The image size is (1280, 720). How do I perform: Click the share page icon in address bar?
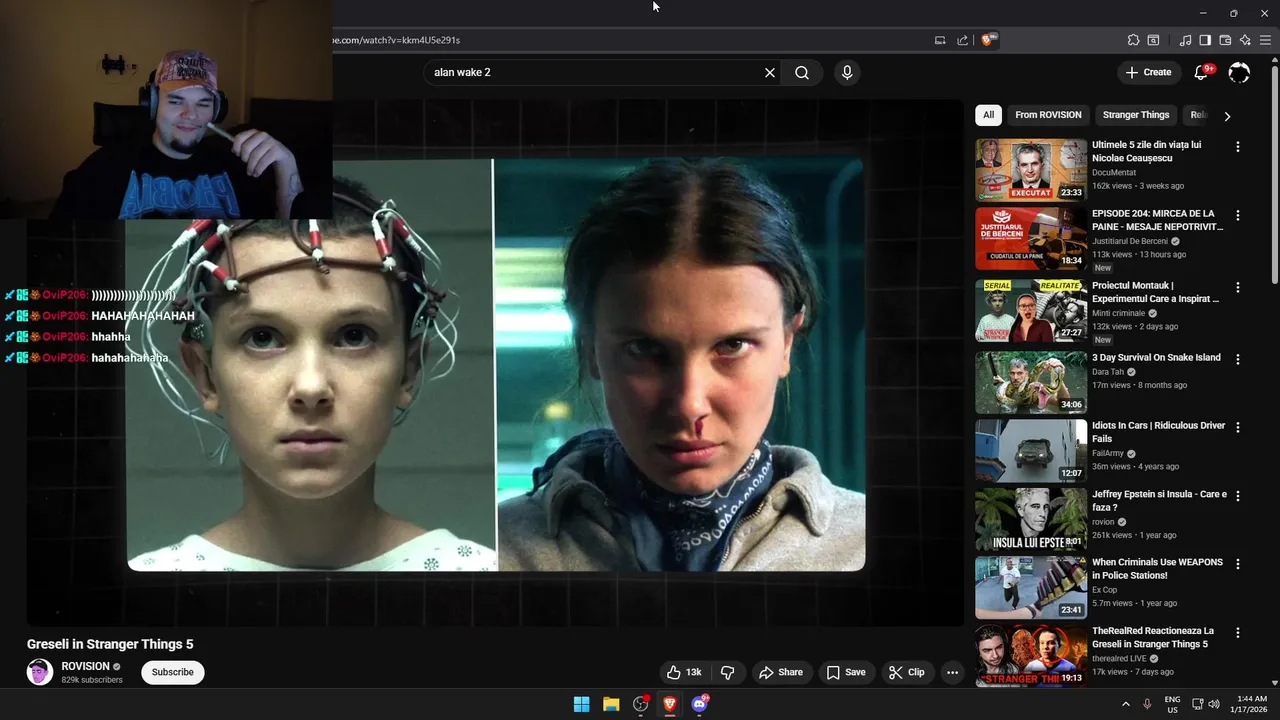tap(962, 40)
